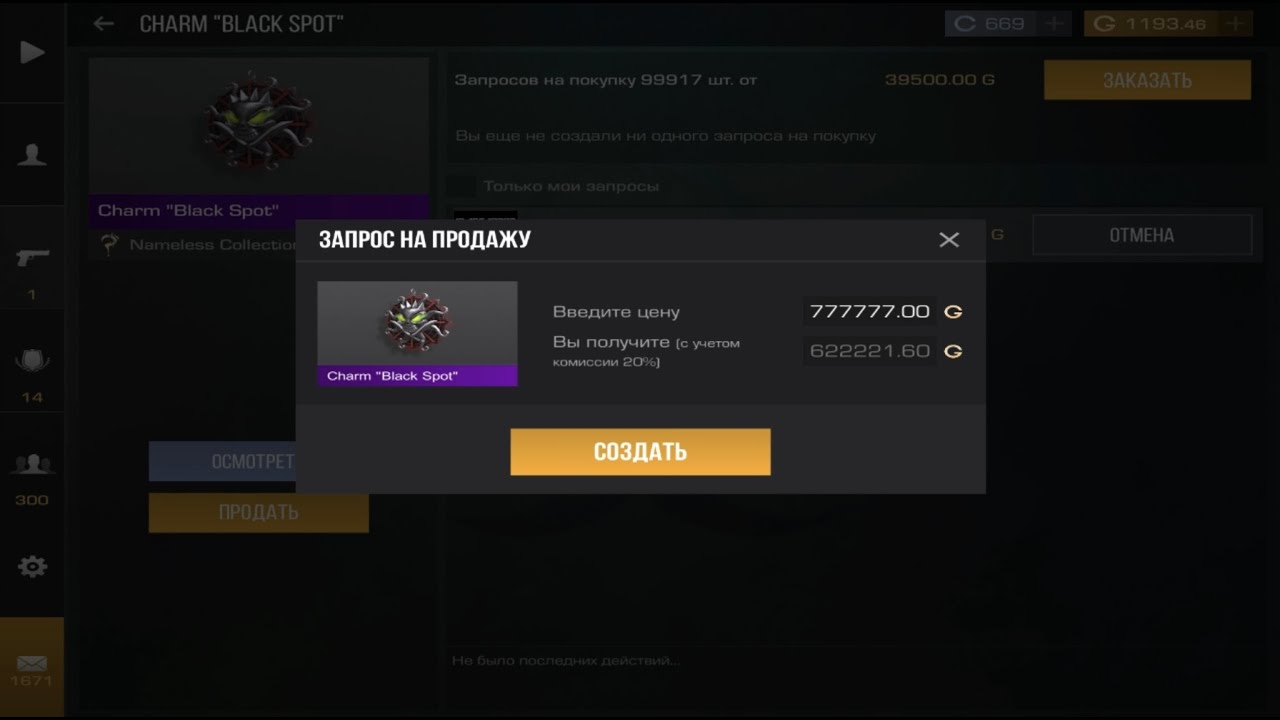Select the shield badge icon showing 14
Screen dimensions: 1280x720
(32, 361)
